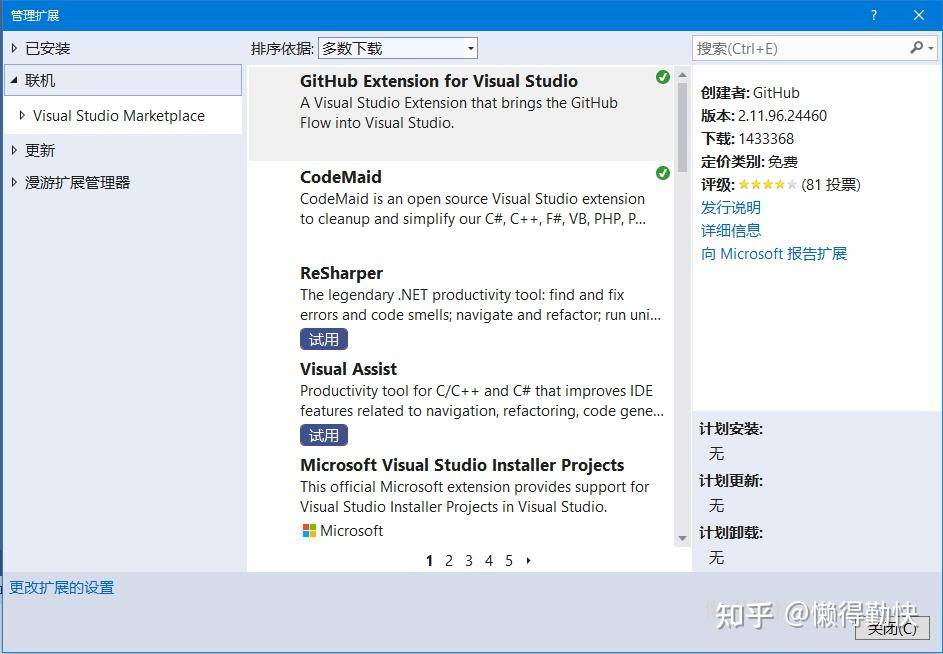
Task: Select Visual Studio Marketplace in tree
Action: click(118, 116)
